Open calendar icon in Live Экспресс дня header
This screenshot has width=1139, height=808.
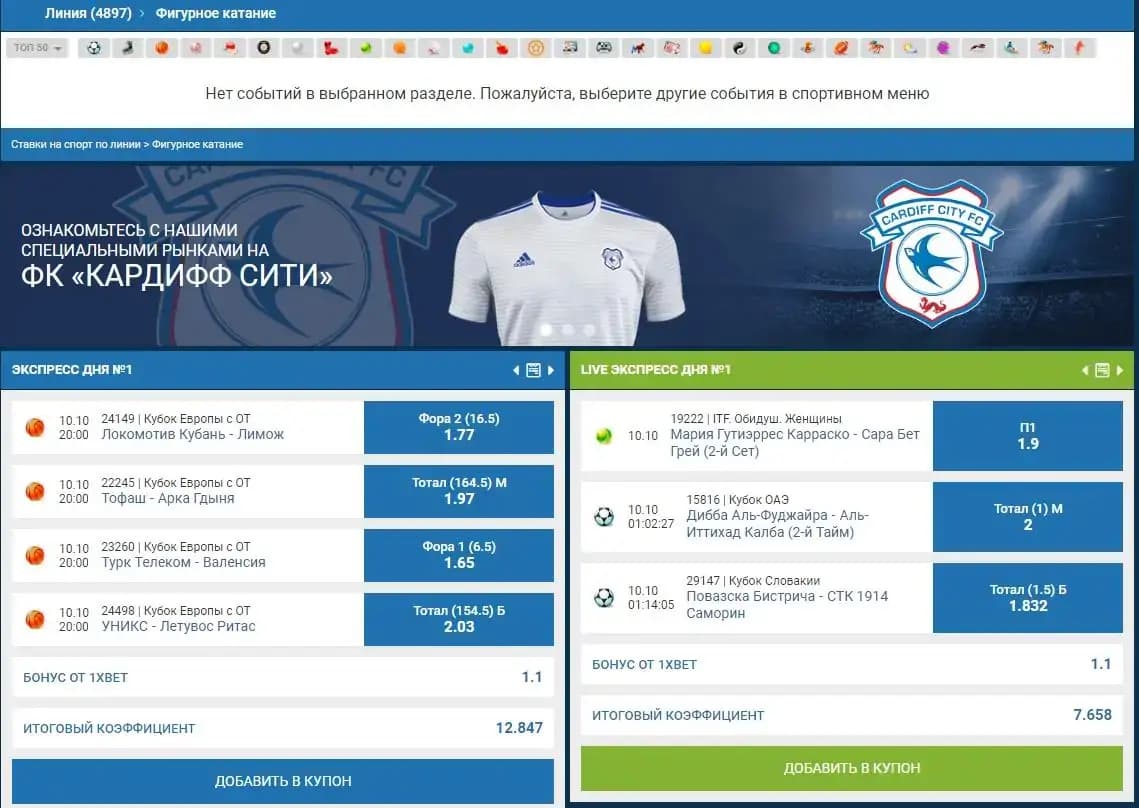pyautogui.click(x=1102, y=370)
